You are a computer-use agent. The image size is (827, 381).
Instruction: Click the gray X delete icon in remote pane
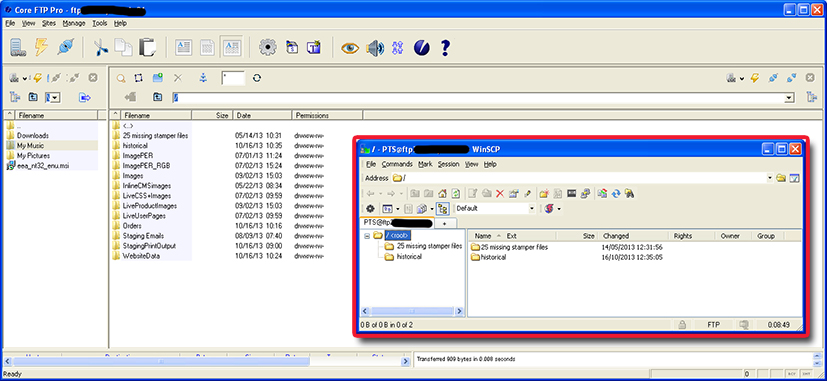pyautogui.click(x=178, y=78)
